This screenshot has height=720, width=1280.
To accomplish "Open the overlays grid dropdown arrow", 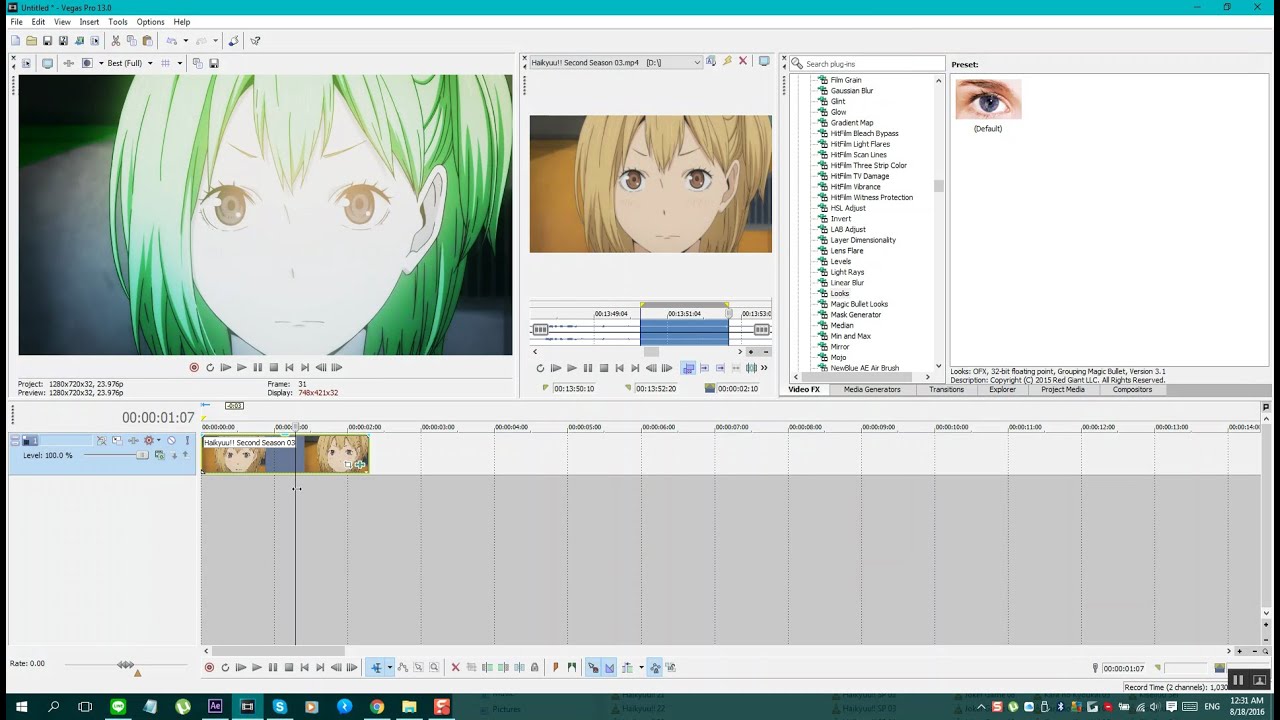I will point(180,63).
